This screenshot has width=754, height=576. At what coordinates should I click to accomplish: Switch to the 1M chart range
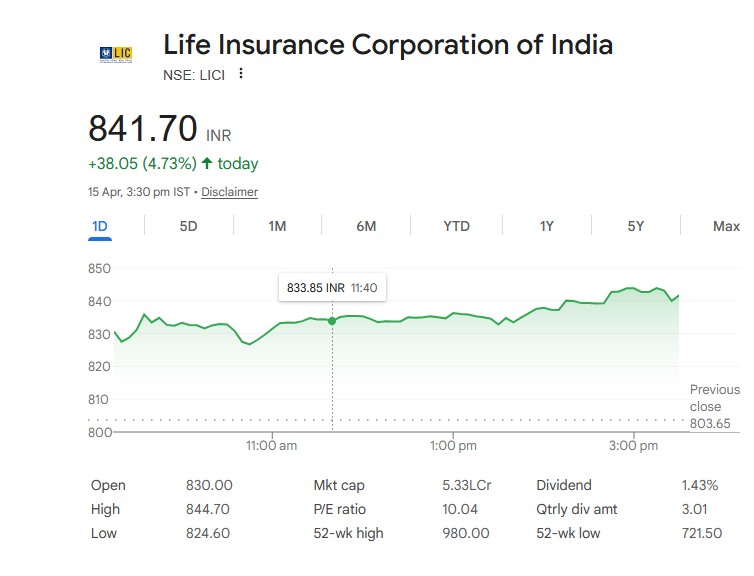coord(277,226)
